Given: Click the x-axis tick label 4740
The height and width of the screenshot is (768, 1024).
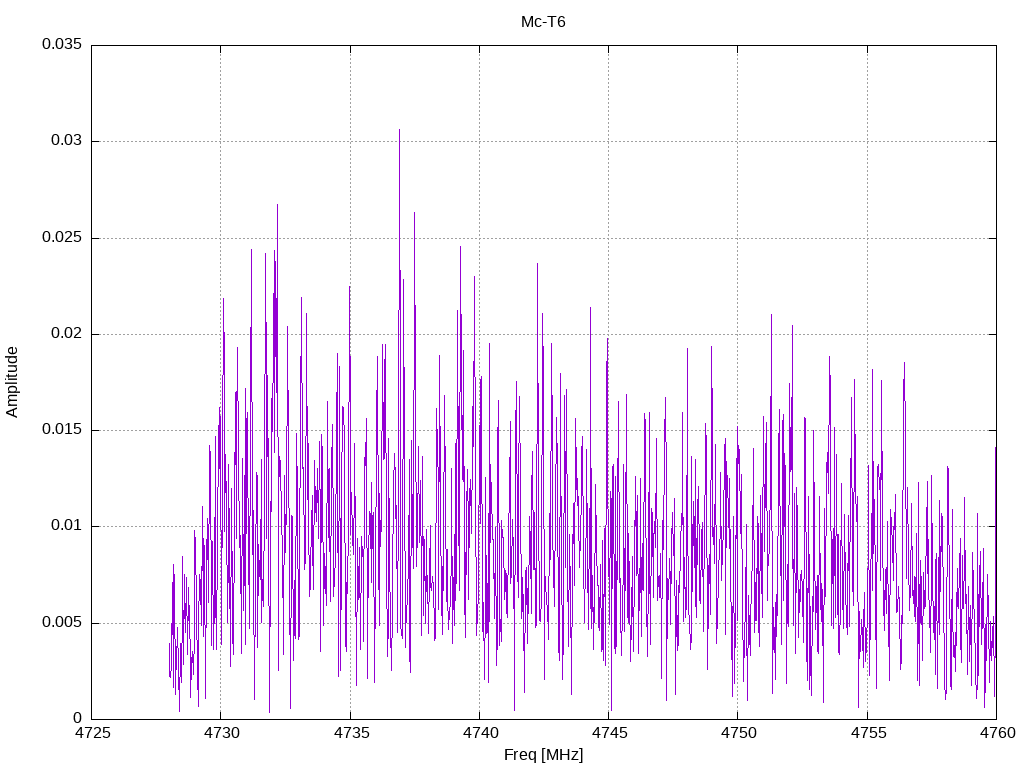Looking at the screenshot, I should point(480,733).
